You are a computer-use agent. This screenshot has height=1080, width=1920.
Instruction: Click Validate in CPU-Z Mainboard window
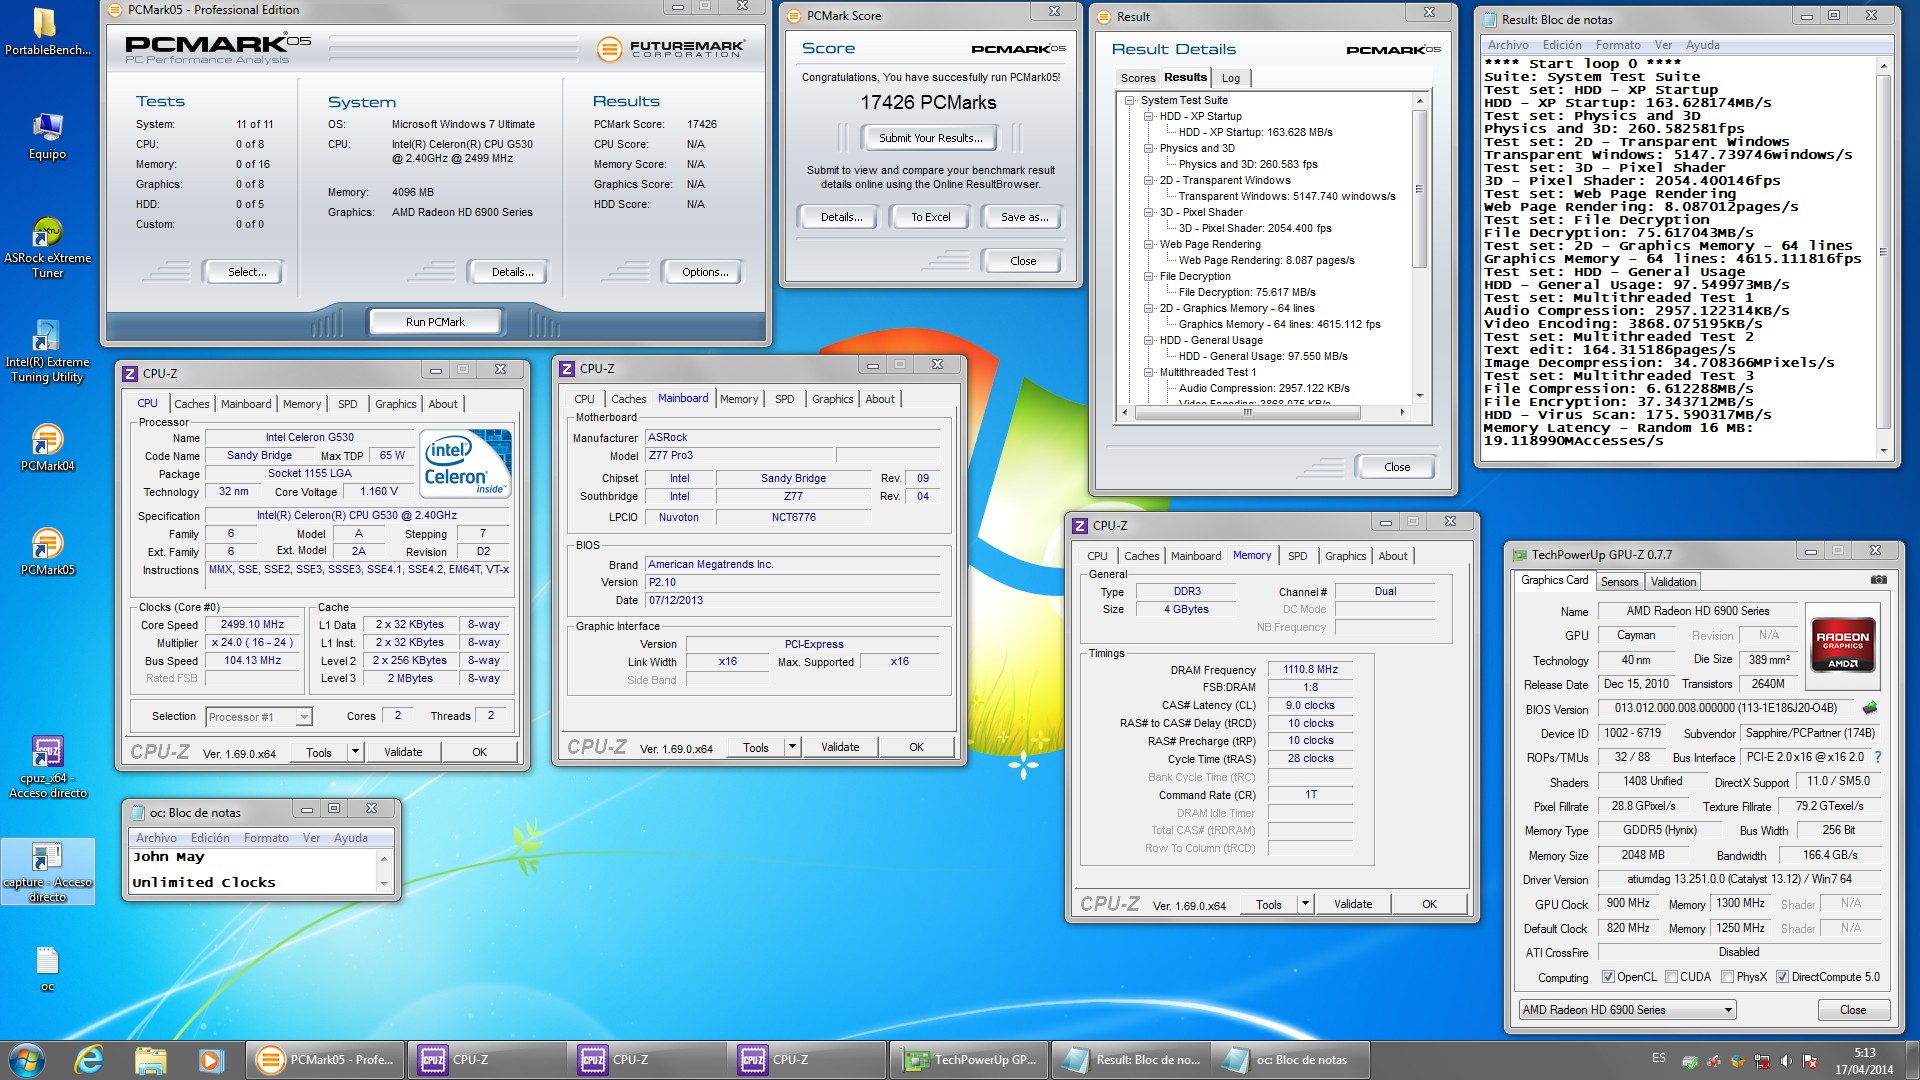840,747
